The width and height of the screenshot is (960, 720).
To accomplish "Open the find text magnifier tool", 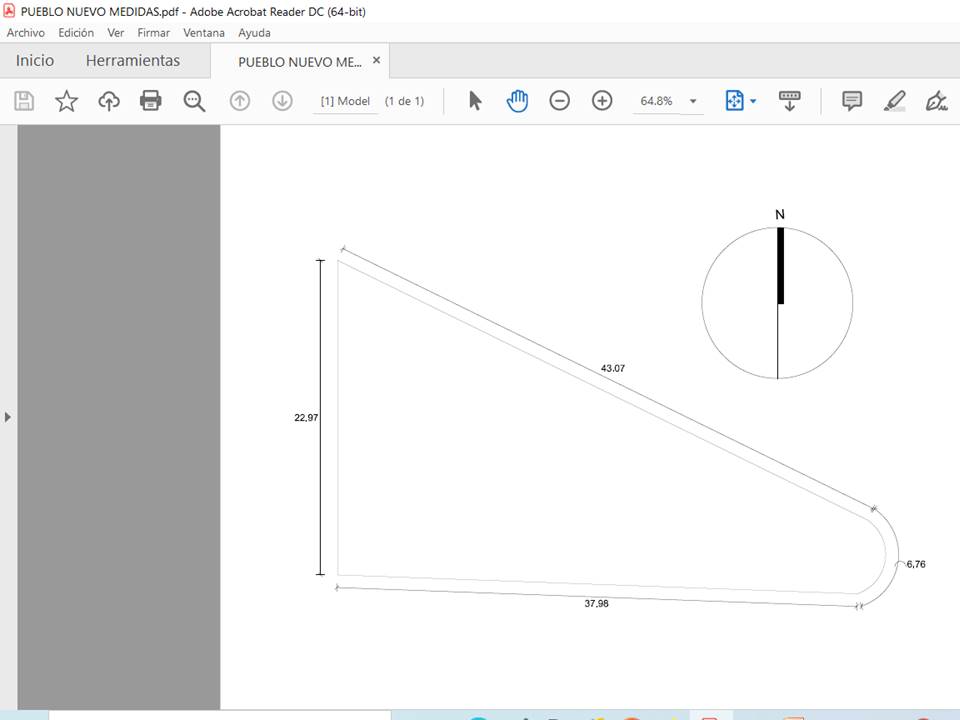I will coord(194,101).
